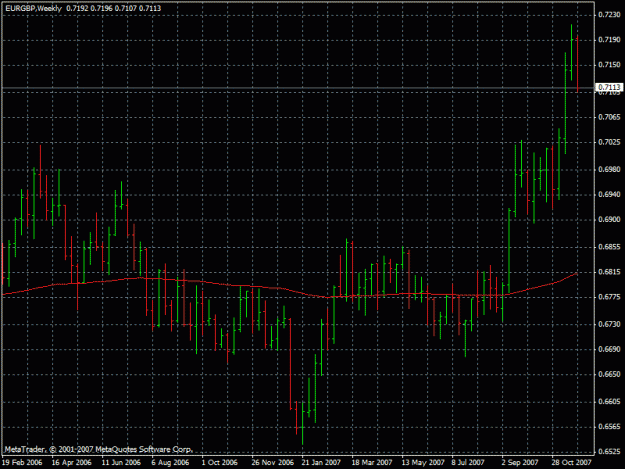Click the 0.6730 price axis label

pyautogui.click(x=609, y=325)
